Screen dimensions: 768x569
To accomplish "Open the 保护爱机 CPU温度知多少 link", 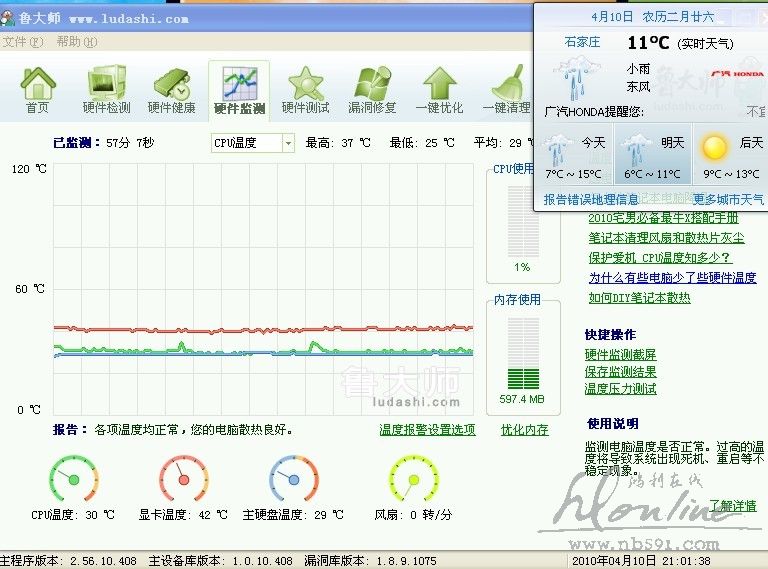I will (660, 258).
